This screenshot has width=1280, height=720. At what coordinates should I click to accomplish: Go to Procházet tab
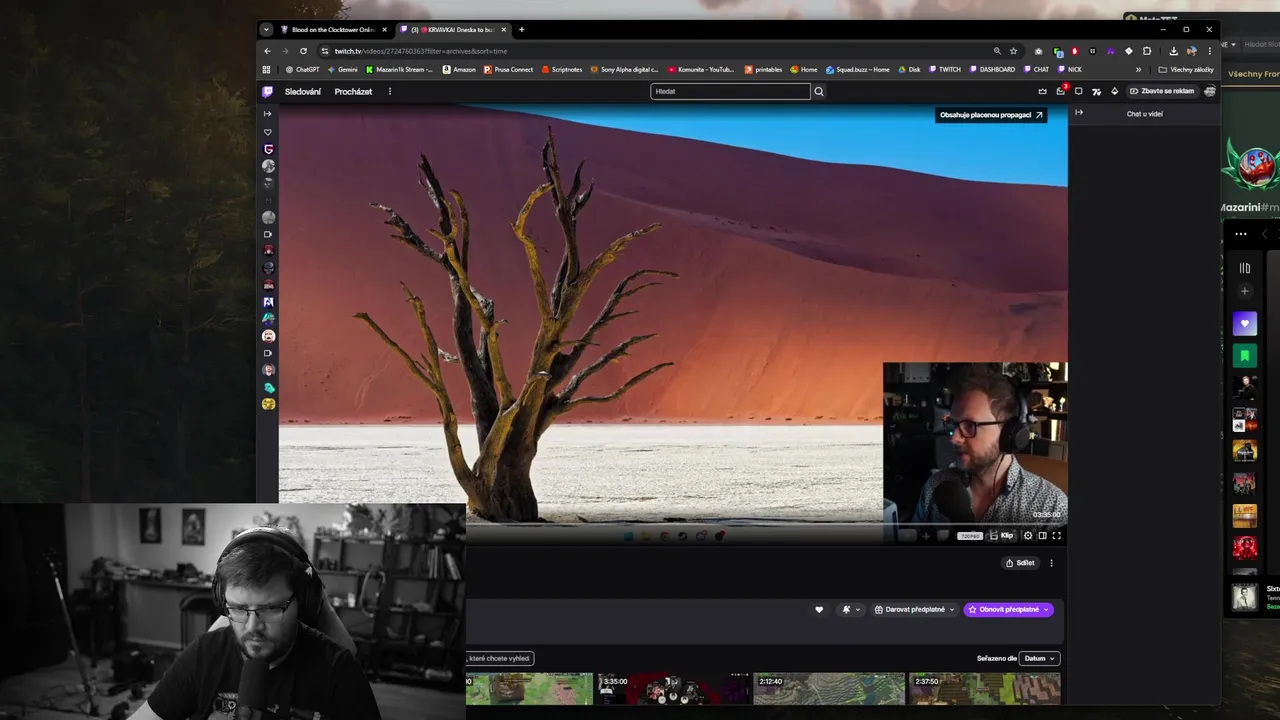pos(353,91)
